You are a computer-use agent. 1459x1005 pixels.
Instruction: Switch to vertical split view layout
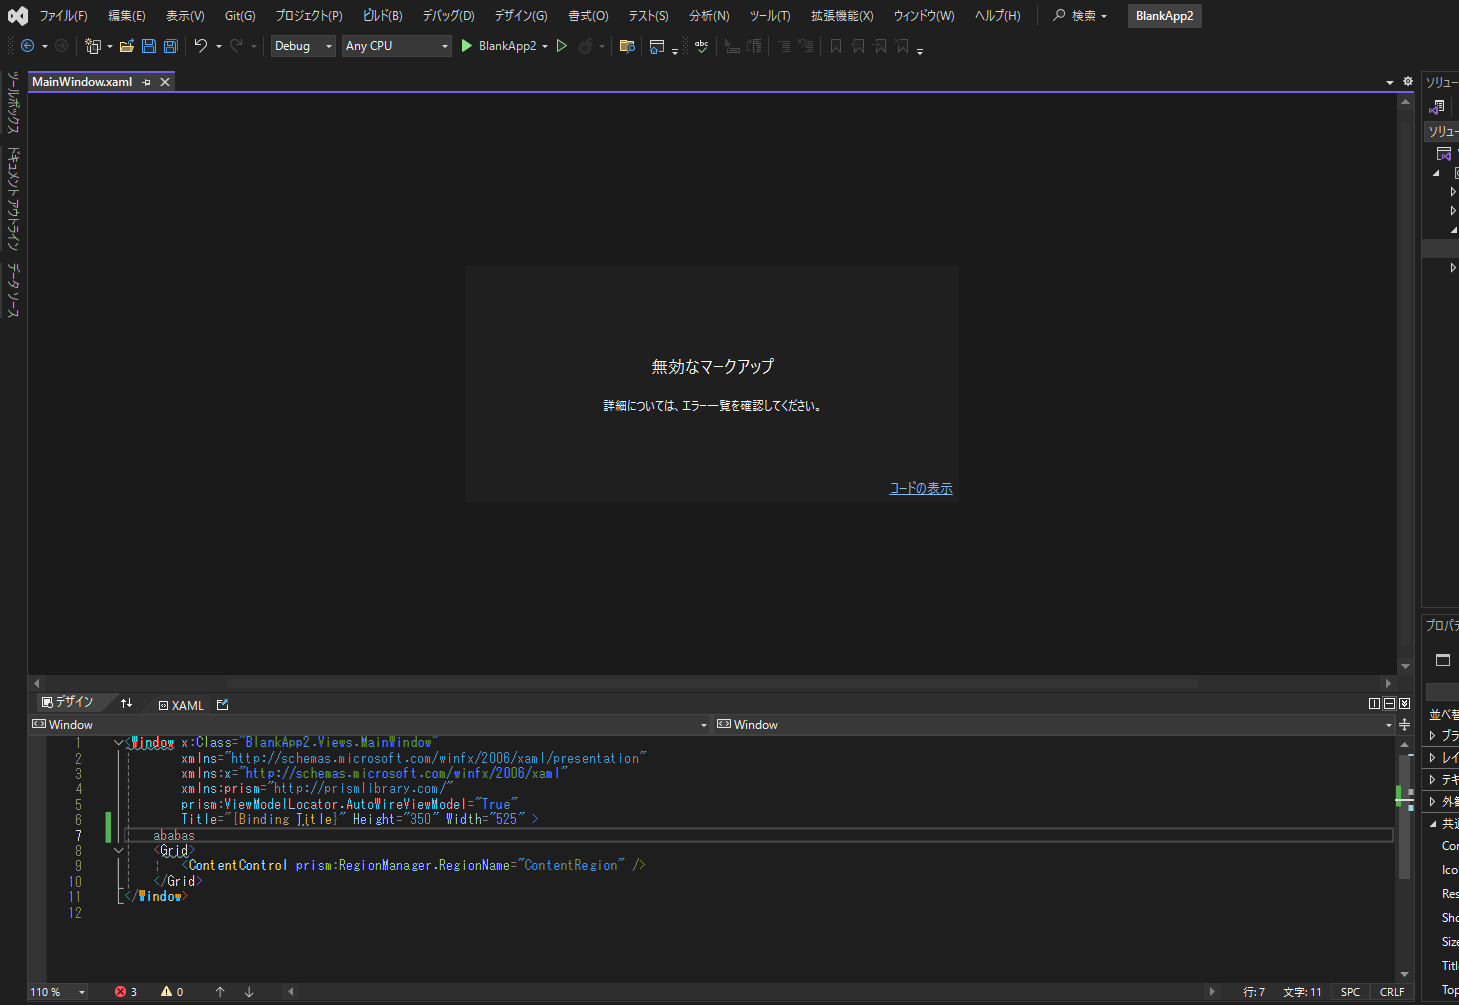(1374, 704)
